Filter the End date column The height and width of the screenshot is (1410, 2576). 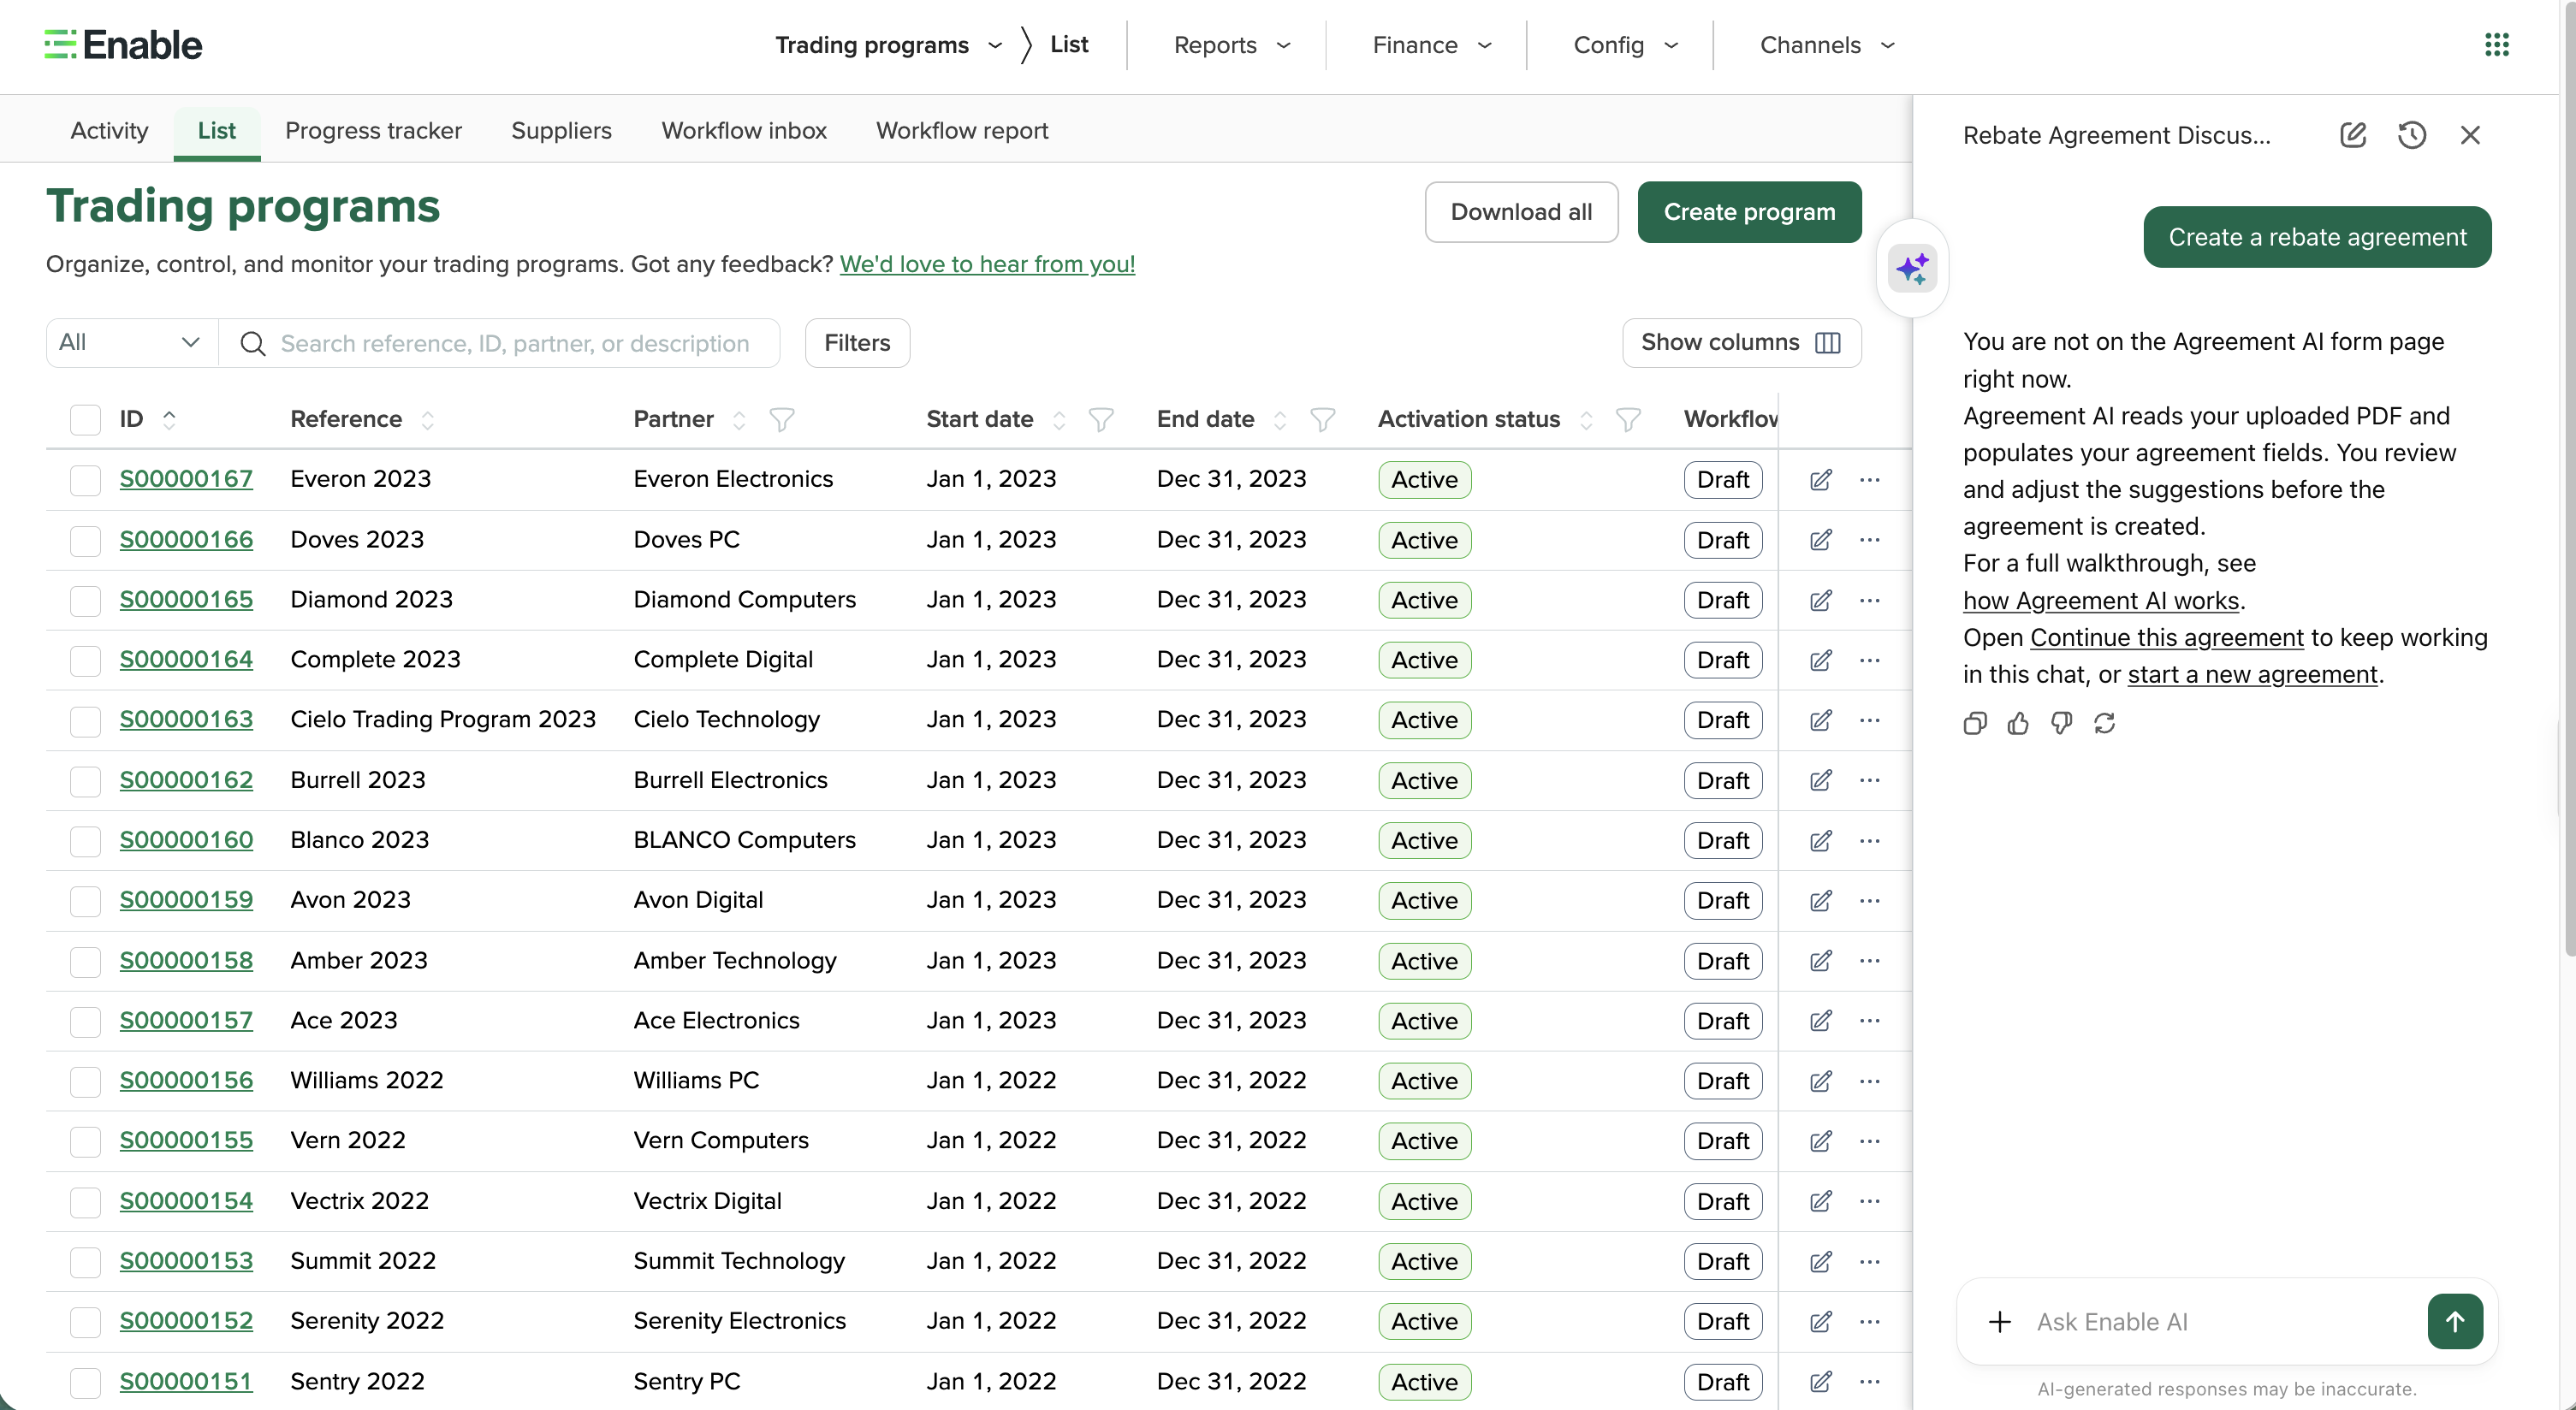coord(1322,419)
